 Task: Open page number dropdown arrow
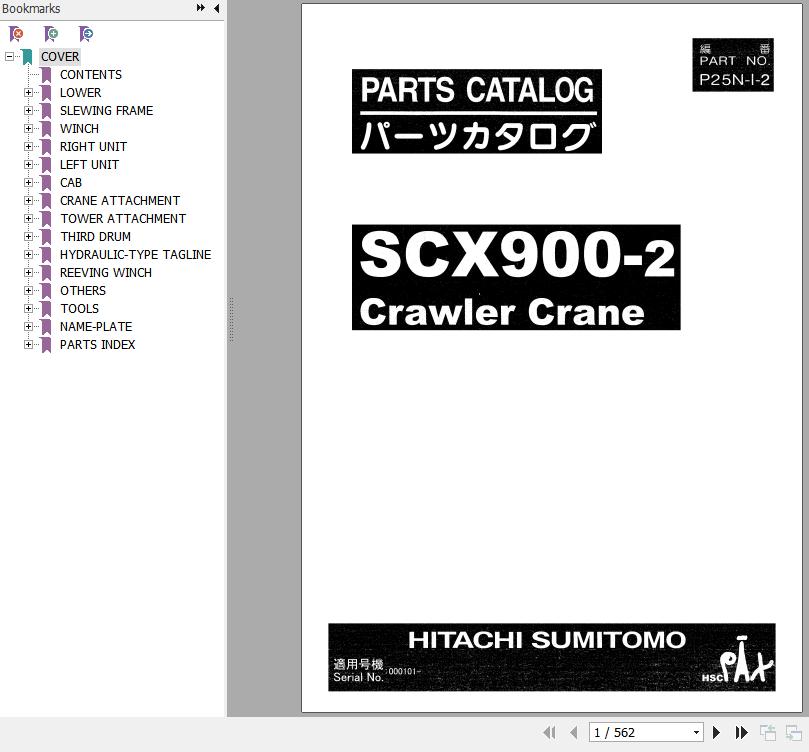(x=696, y=732)
